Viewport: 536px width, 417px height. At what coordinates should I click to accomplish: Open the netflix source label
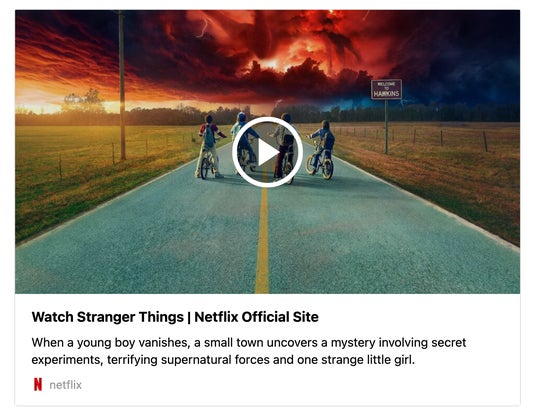tap(65, 385)
